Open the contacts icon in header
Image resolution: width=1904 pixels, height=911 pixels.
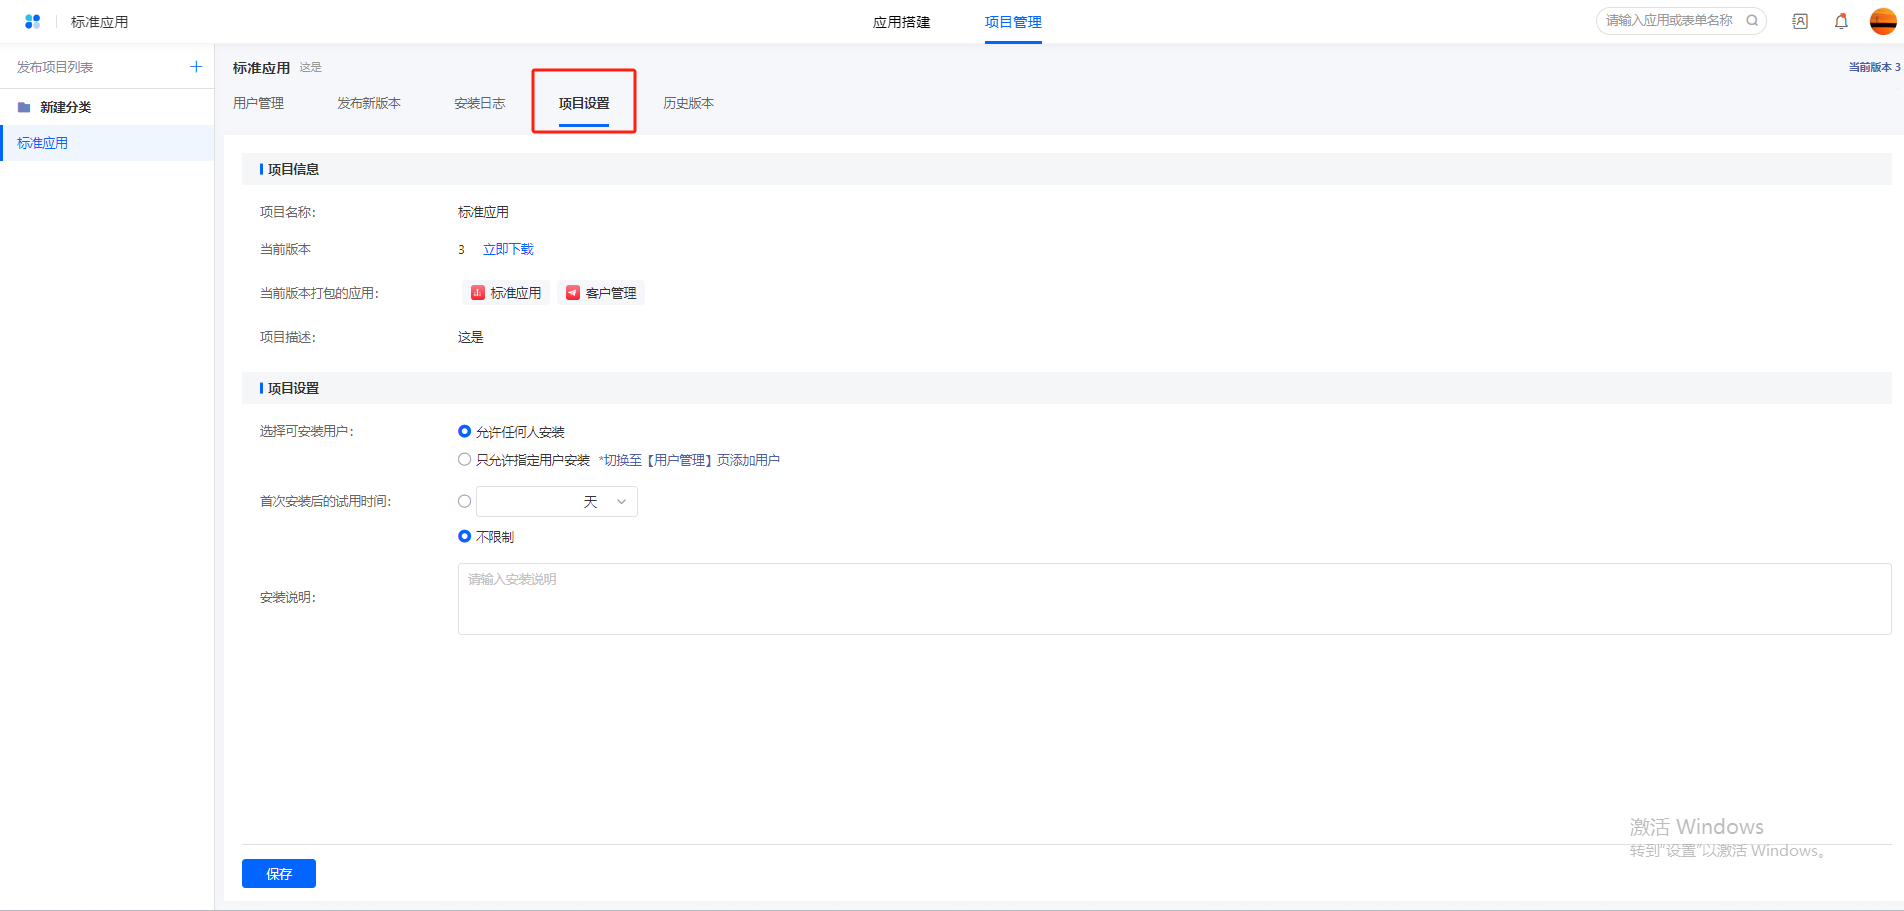[1800, 21]
